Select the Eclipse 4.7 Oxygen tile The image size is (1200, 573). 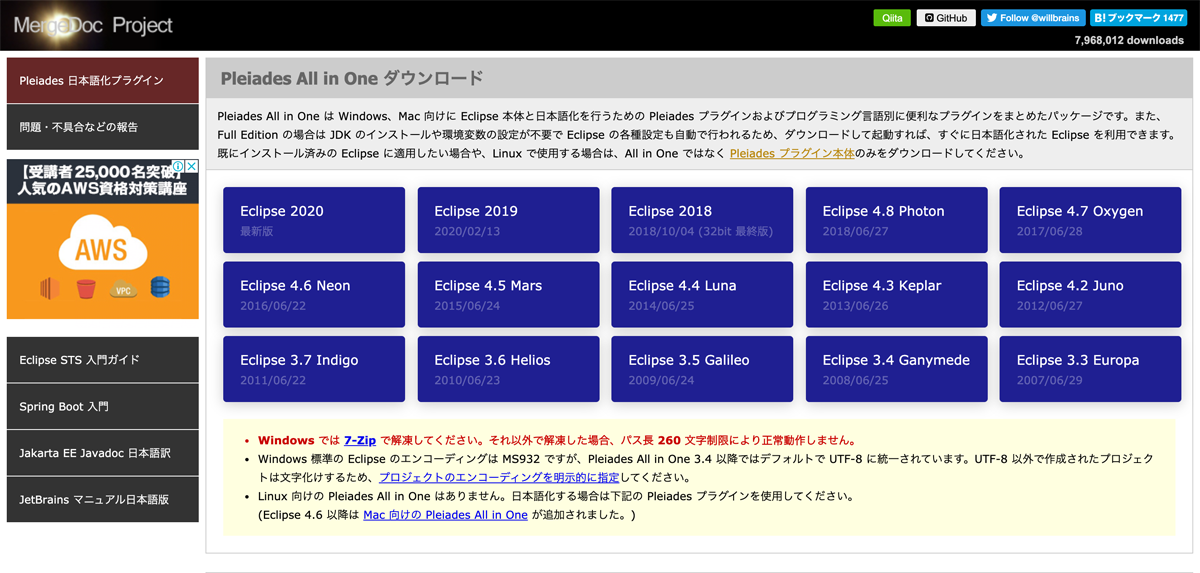(1090, 220)
